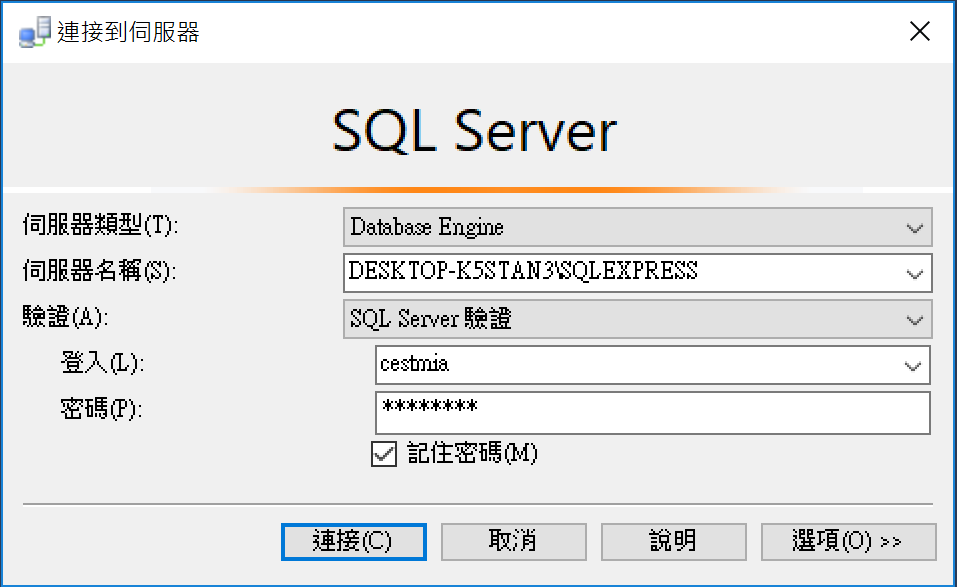
Task: Click the 連接到伺服器 window title text
Action: 128,32
